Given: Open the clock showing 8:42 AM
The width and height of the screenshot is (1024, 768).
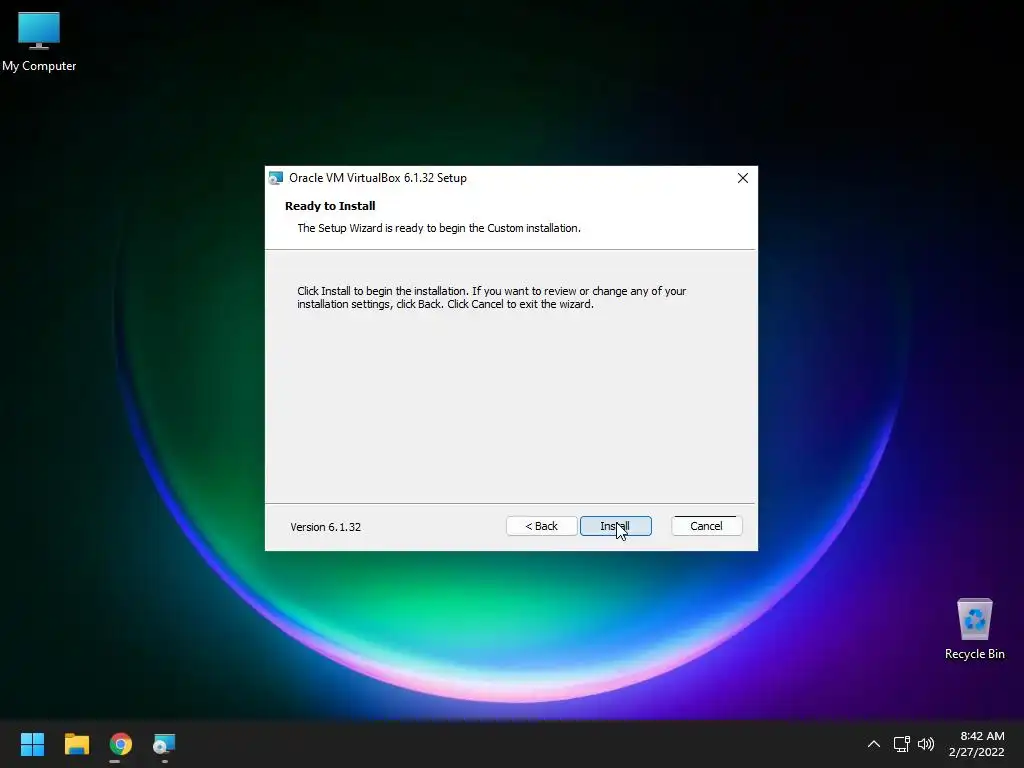Looking at the screenshot, I should (x=976, y=744).
